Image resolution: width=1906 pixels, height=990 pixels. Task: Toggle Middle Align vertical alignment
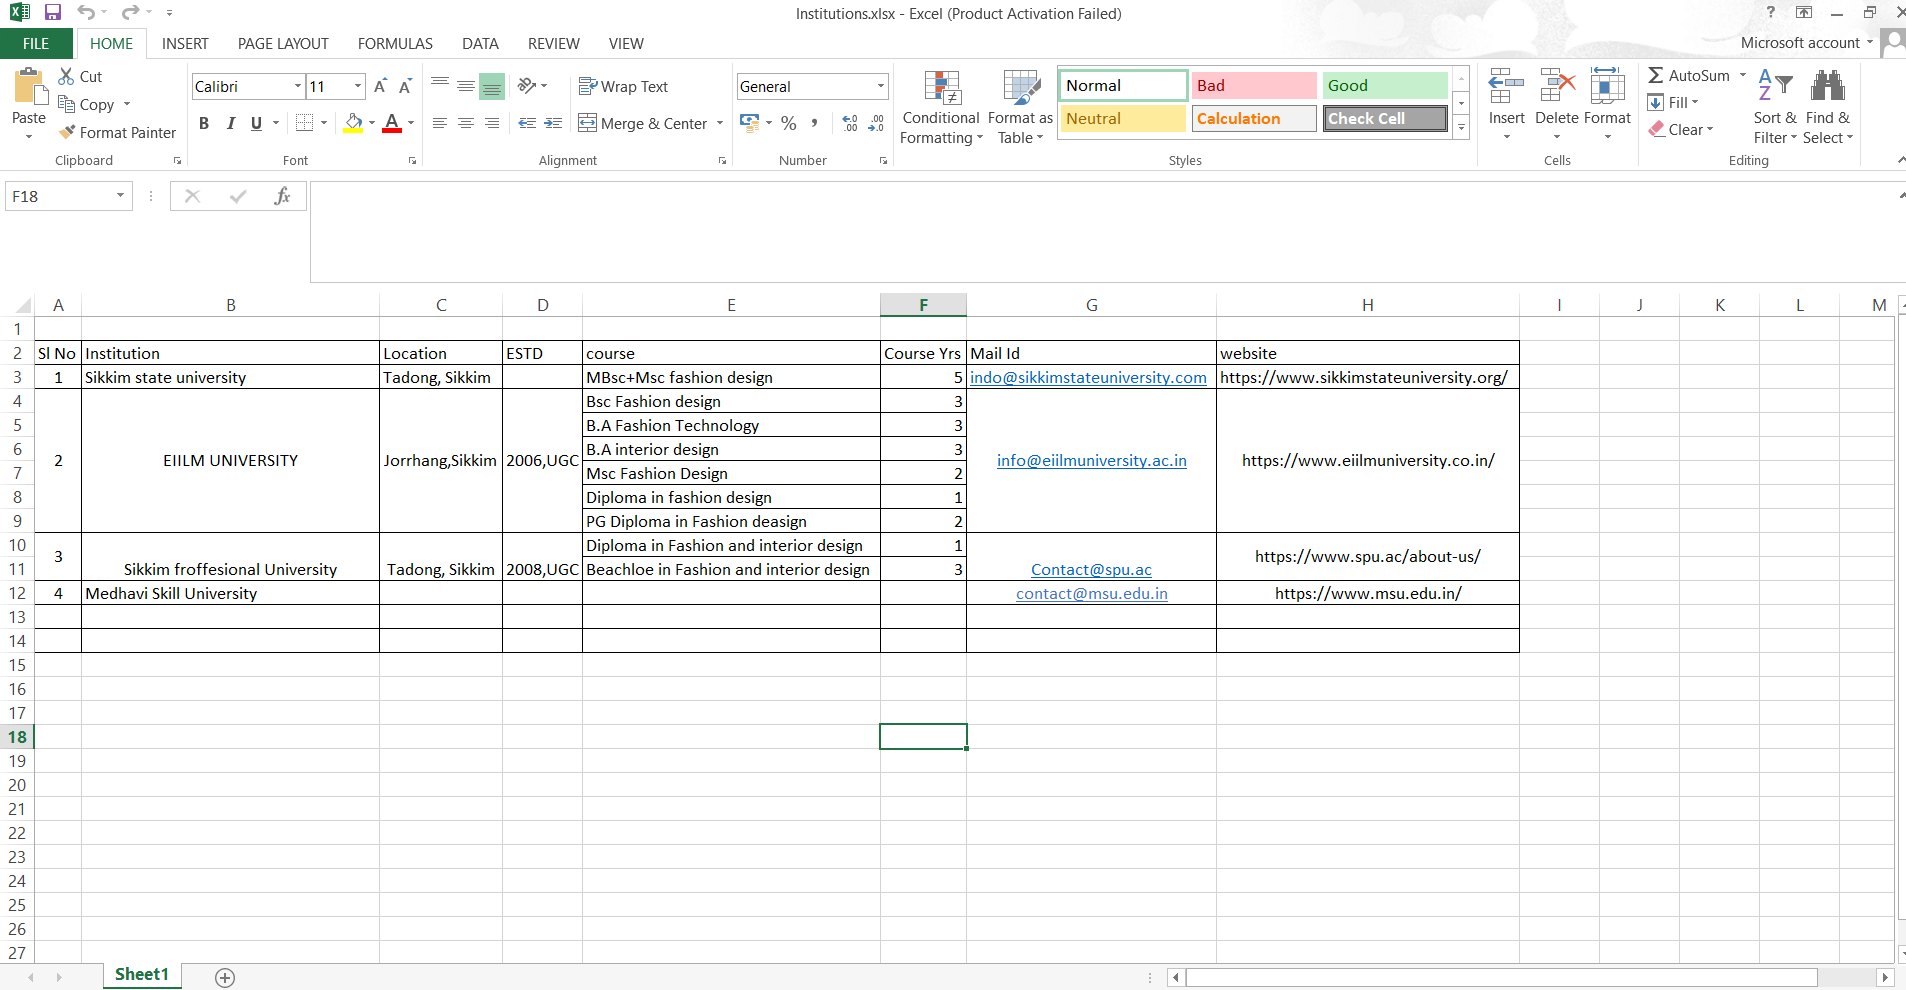click(x=466, y=86)
